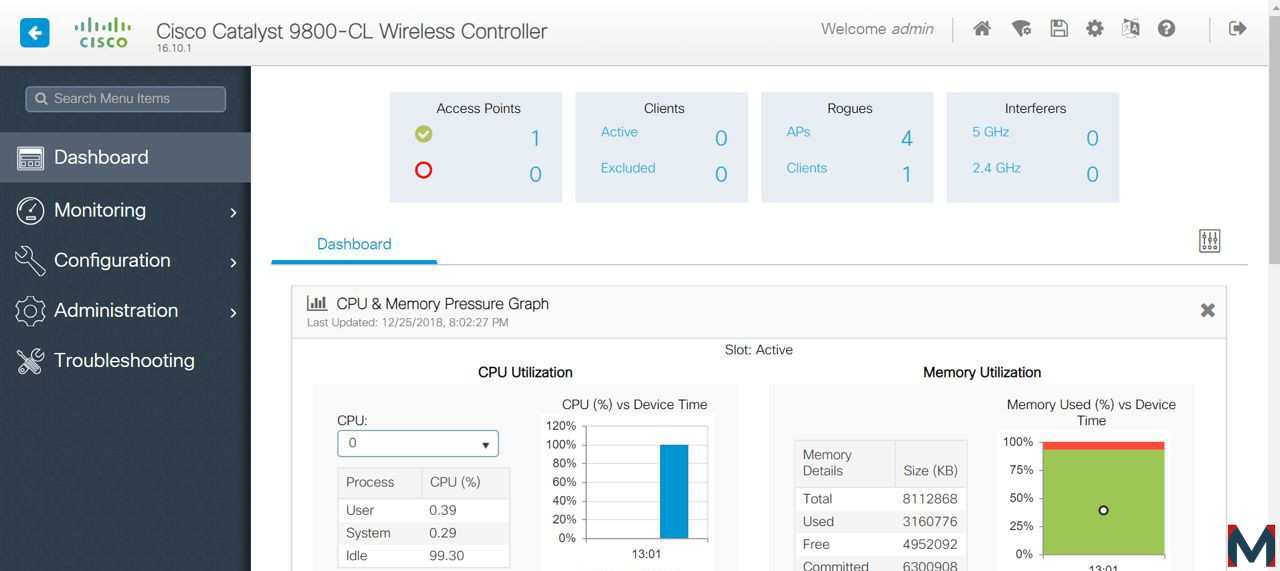Click the System CPU value 0.29
Image resolution: width=1280 pixels, height=571 pixels.
point(443,533)
